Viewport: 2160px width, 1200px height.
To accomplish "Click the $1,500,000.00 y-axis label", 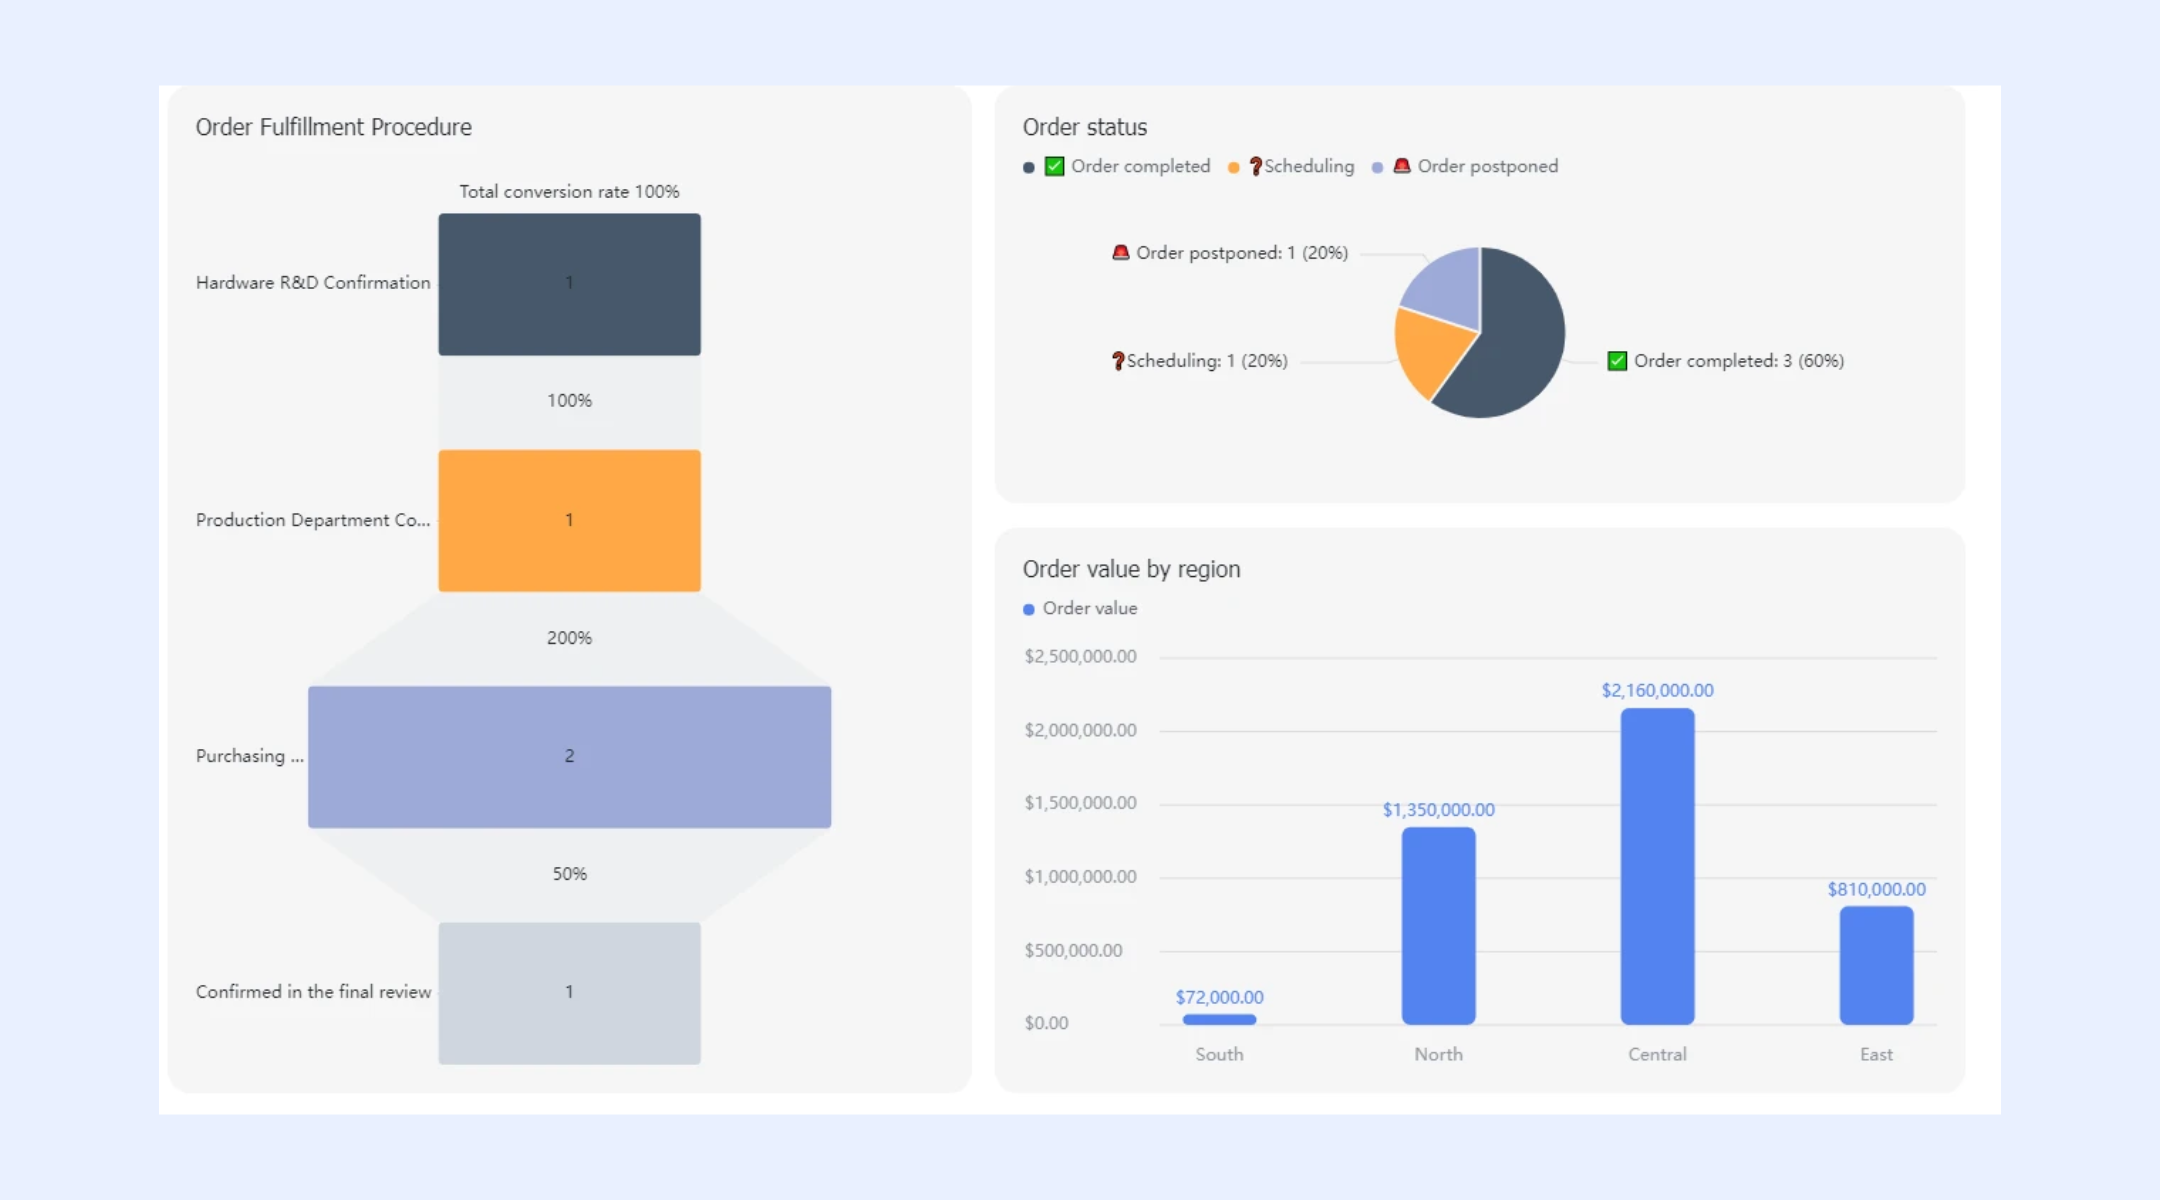I will 1080,803.
